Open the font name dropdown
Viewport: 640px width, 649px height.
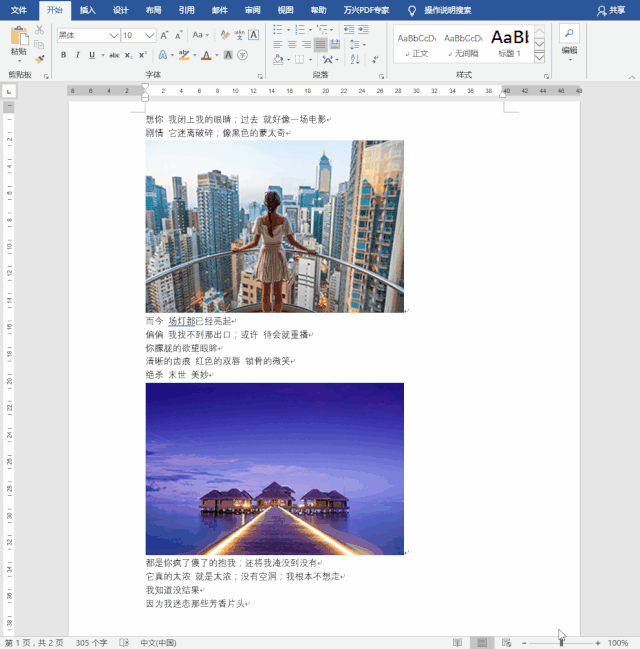tap(114, 35)
